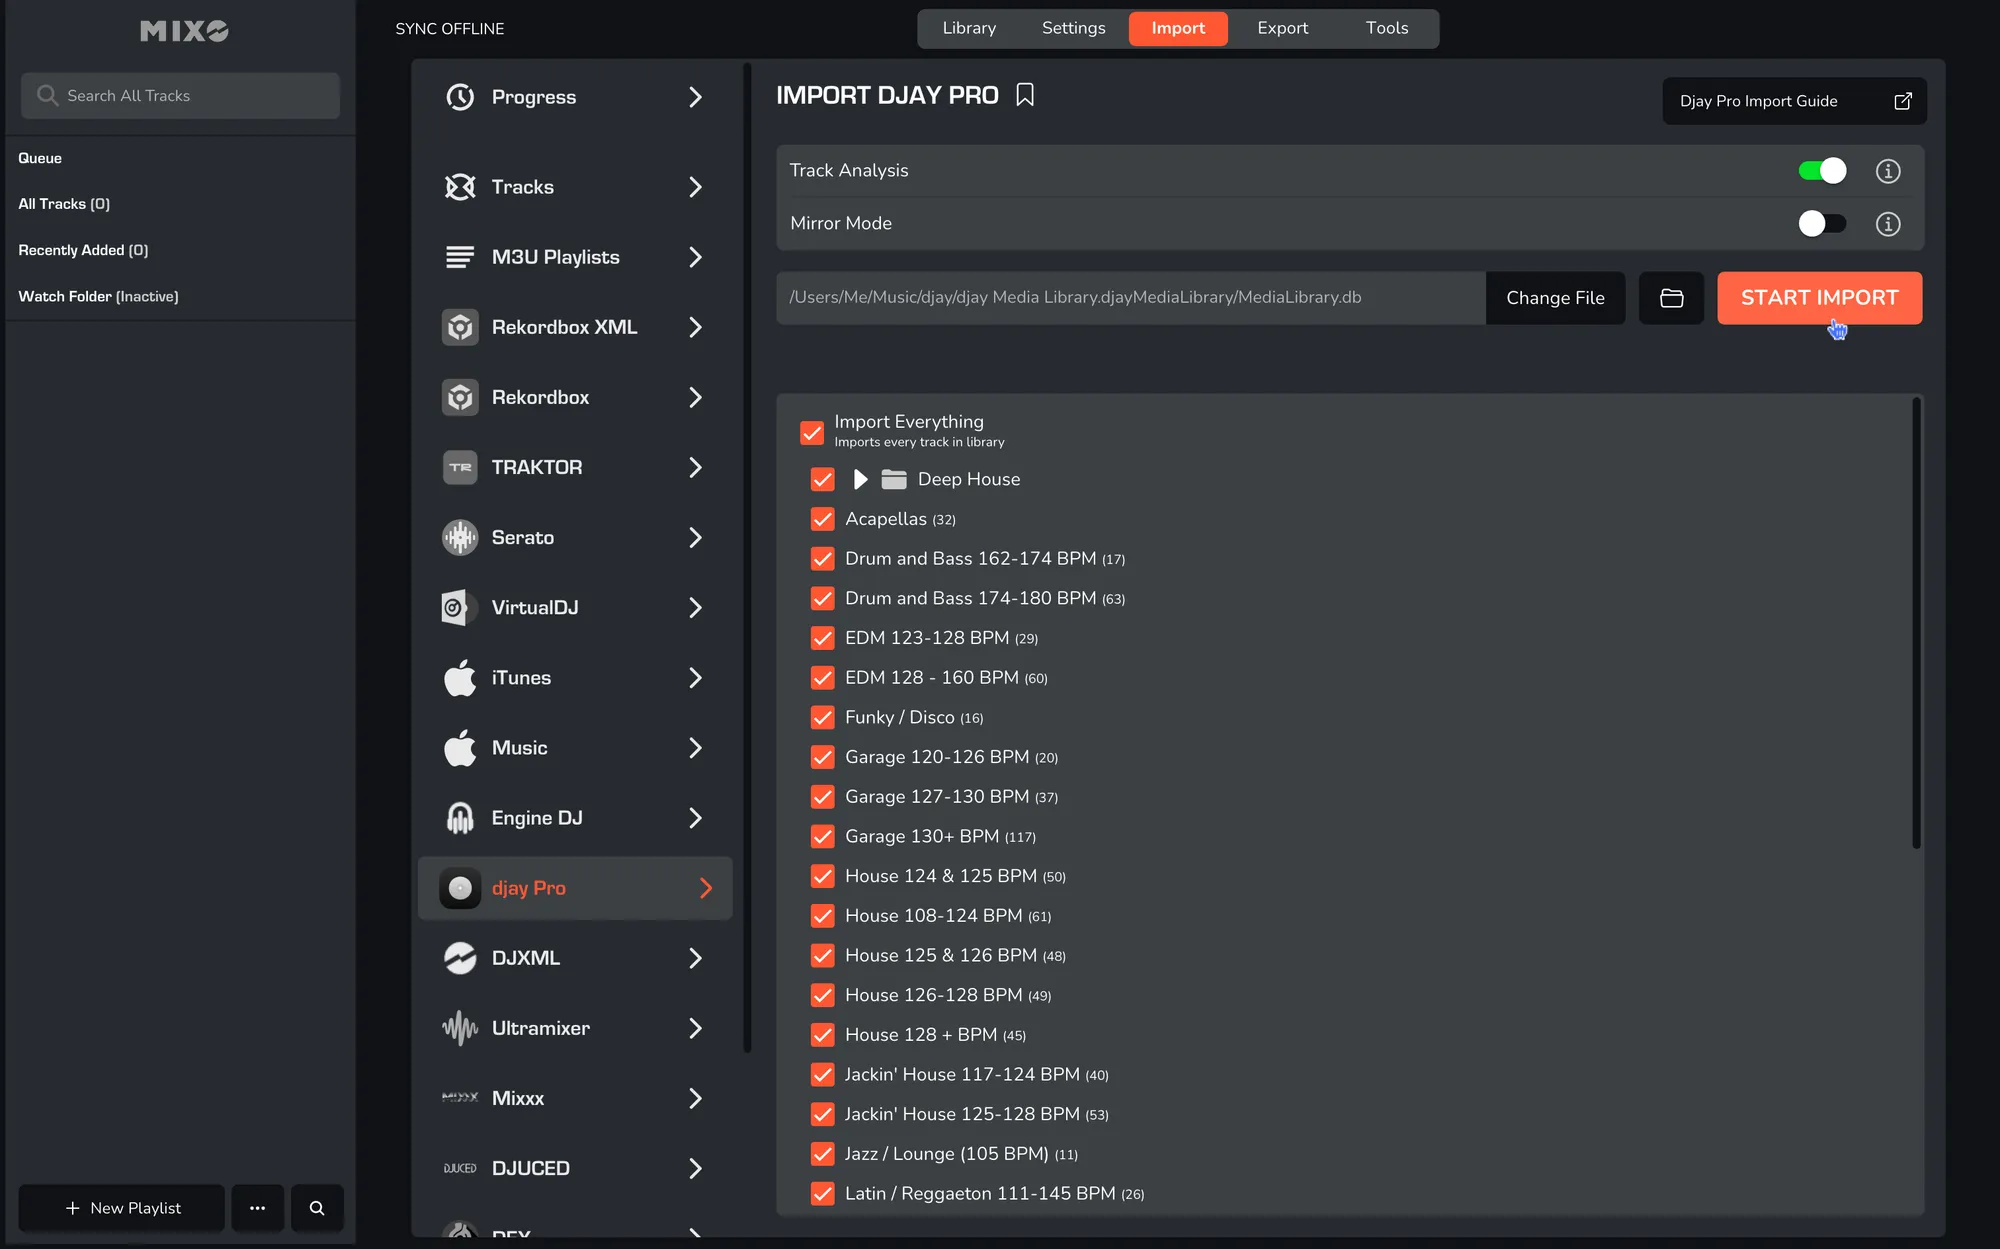Expand the Progress section chevron
This screenshot has width=2000, height=1249.
pyautogui.click(x=695, y=97)
